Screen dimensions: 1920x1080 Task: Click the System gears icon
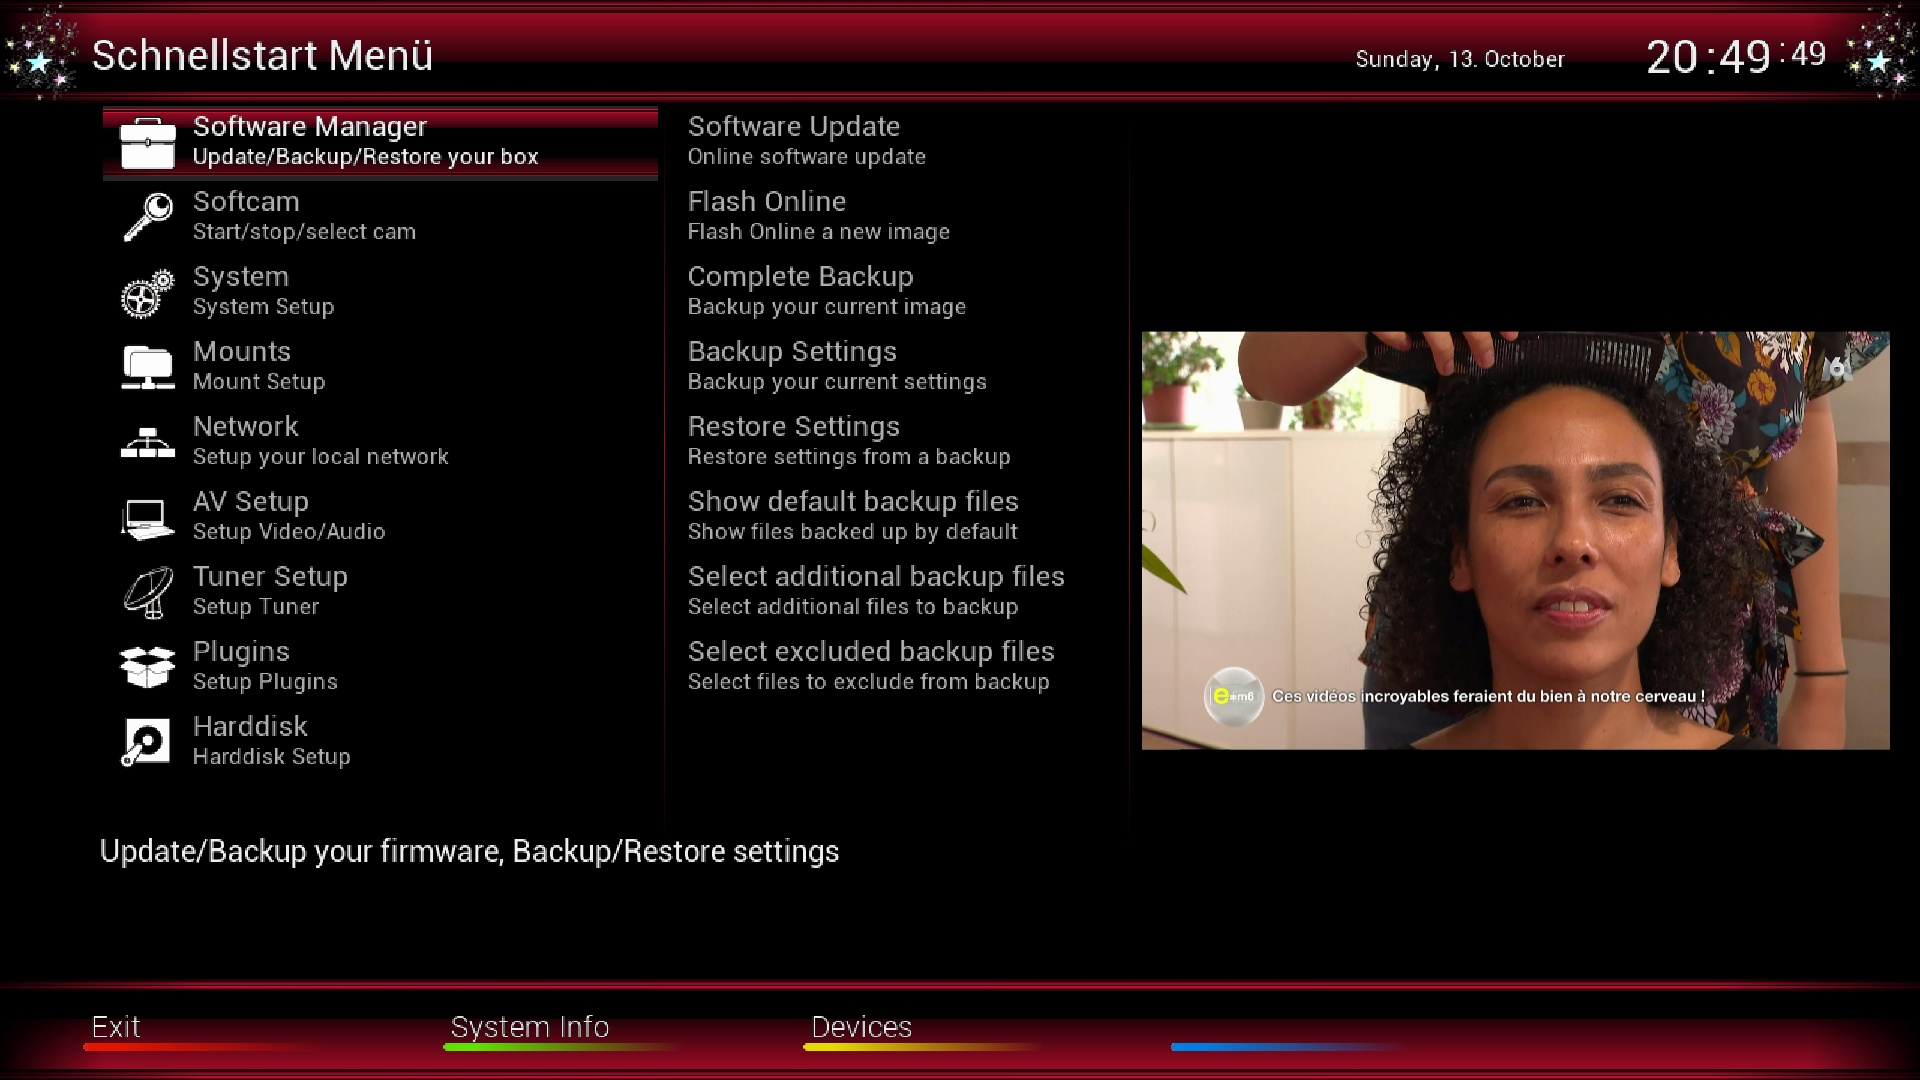147,292
